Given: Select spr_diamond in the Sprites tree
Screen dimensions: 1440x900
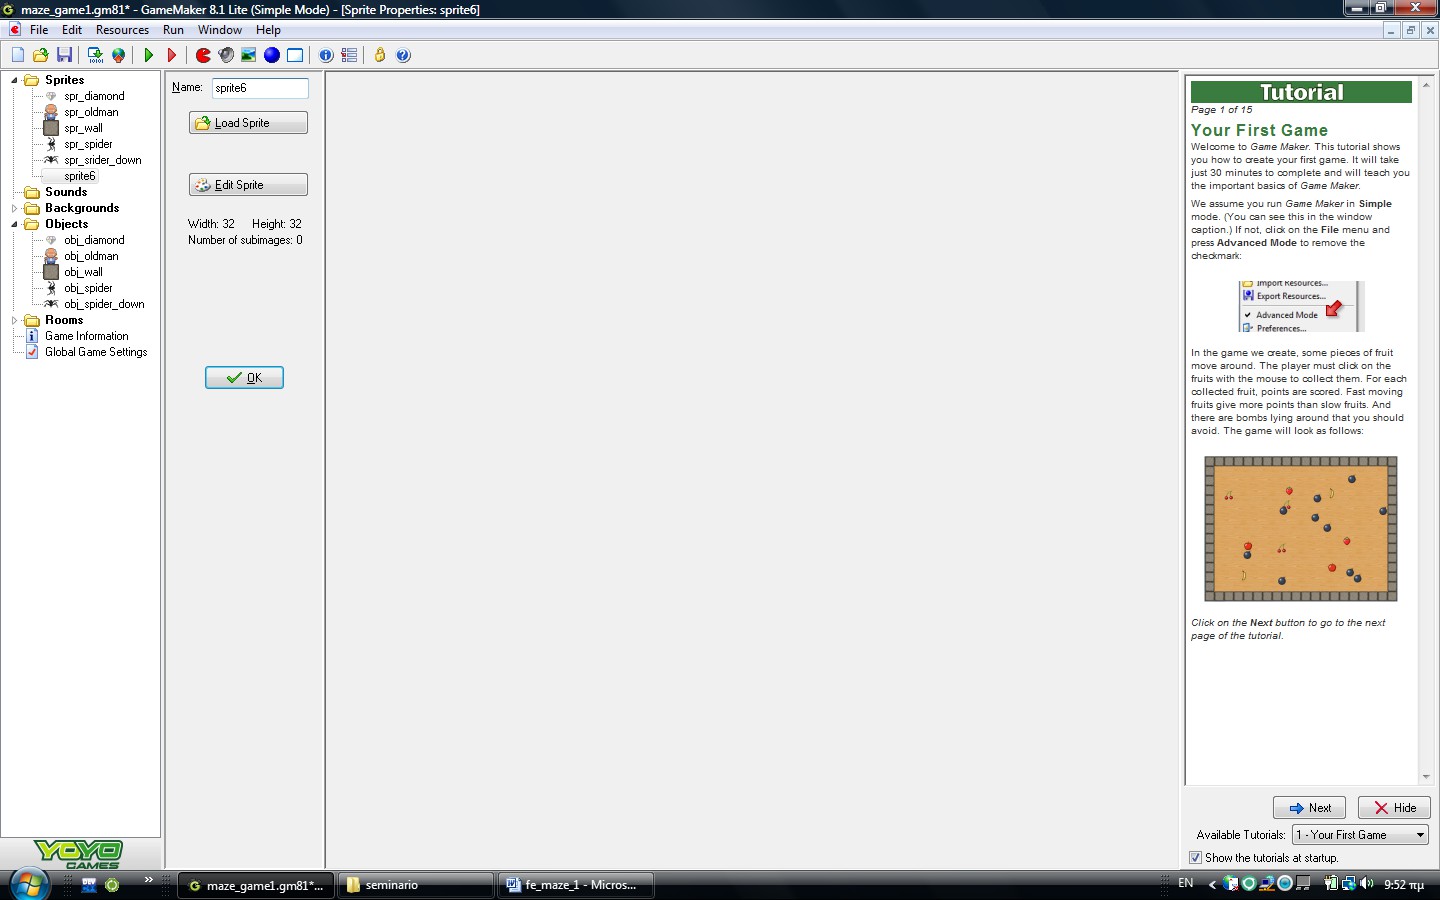Looking at the screenshot, I should [94, 96].
